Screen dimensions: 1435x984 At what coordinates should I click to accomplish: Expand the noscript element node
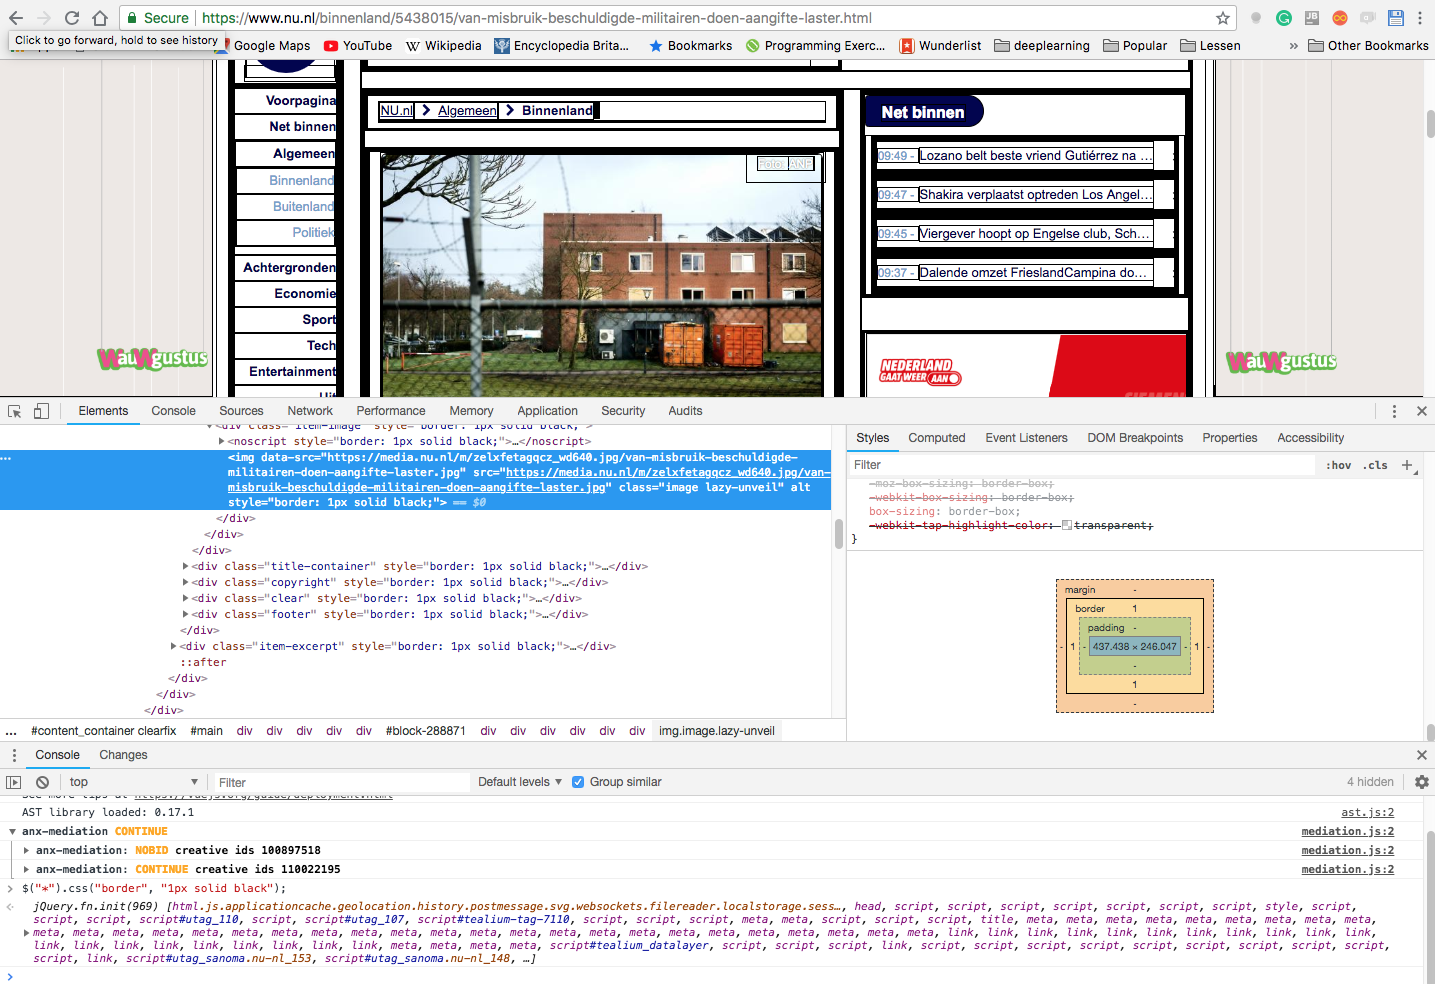[x=221, y=441]
